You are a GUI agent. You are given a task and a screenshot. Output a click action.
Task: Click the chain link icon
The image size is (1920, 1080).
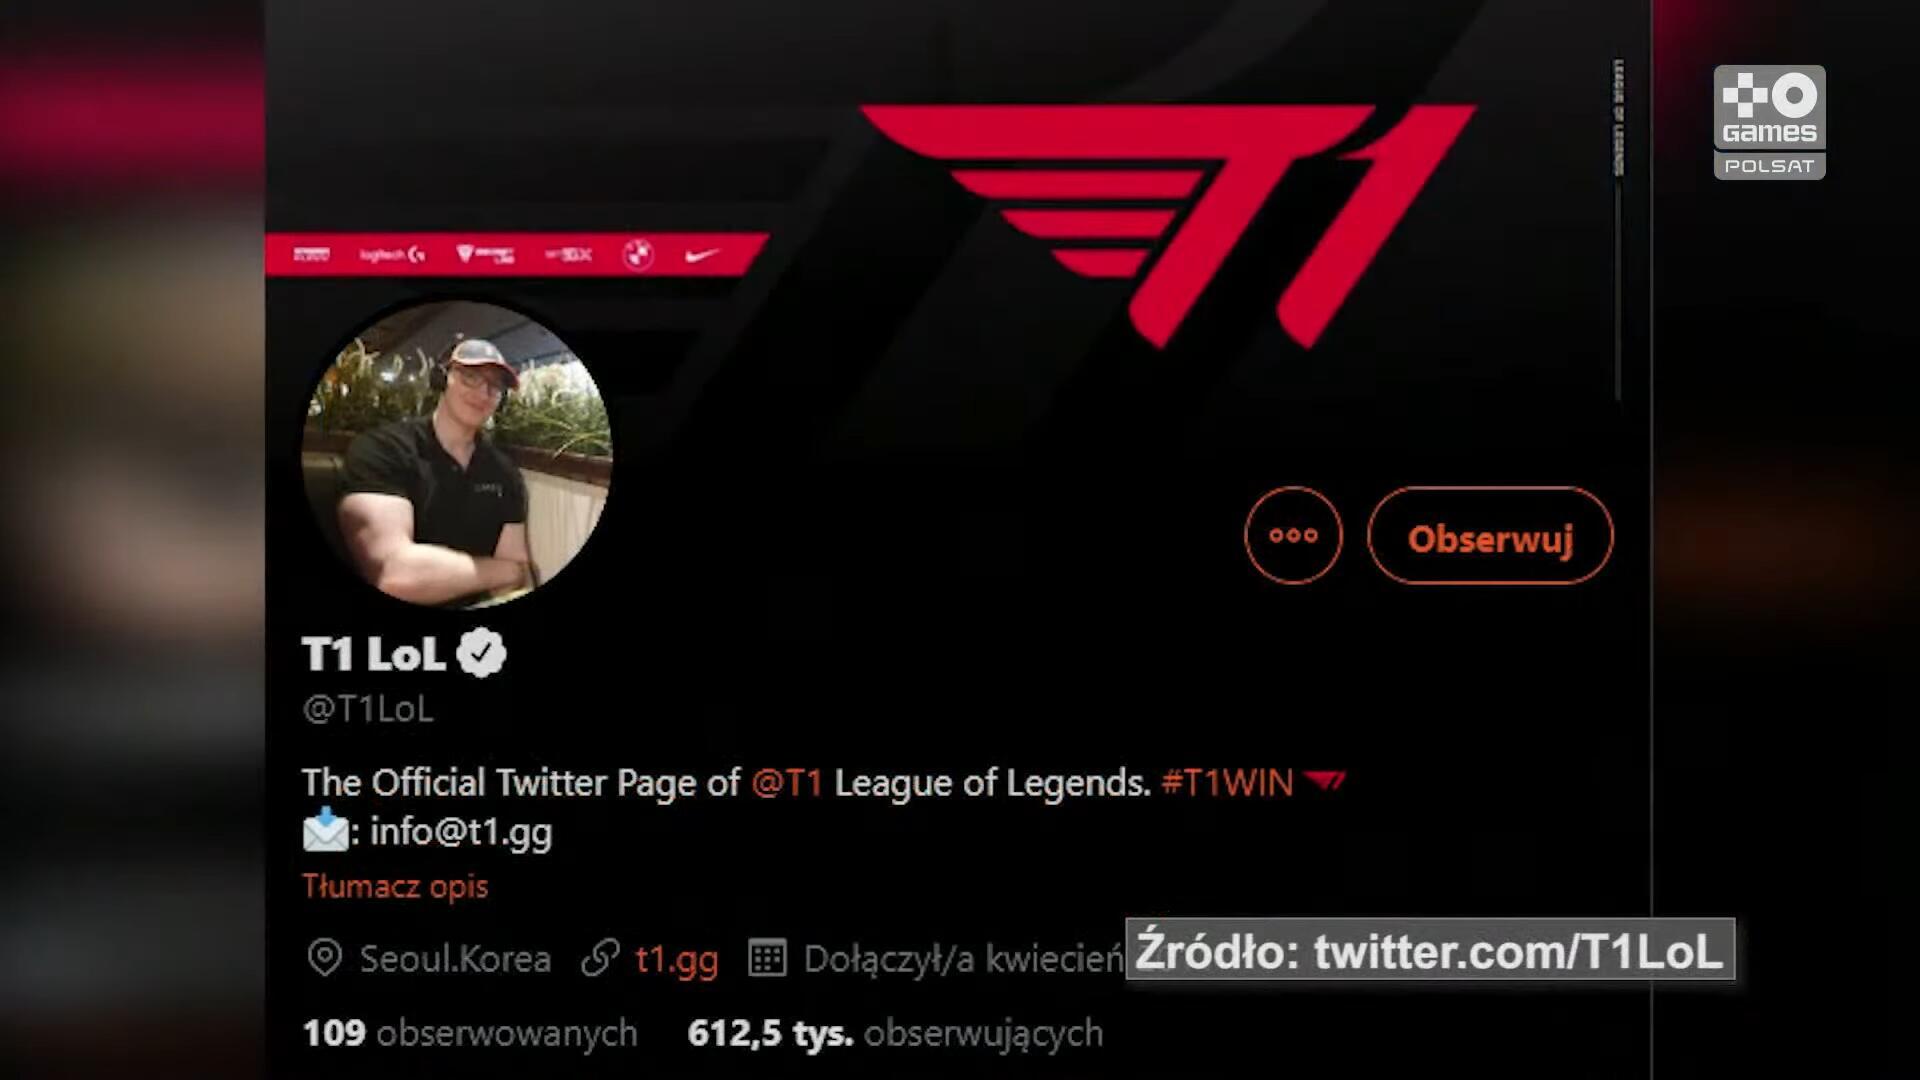[600, 958]
